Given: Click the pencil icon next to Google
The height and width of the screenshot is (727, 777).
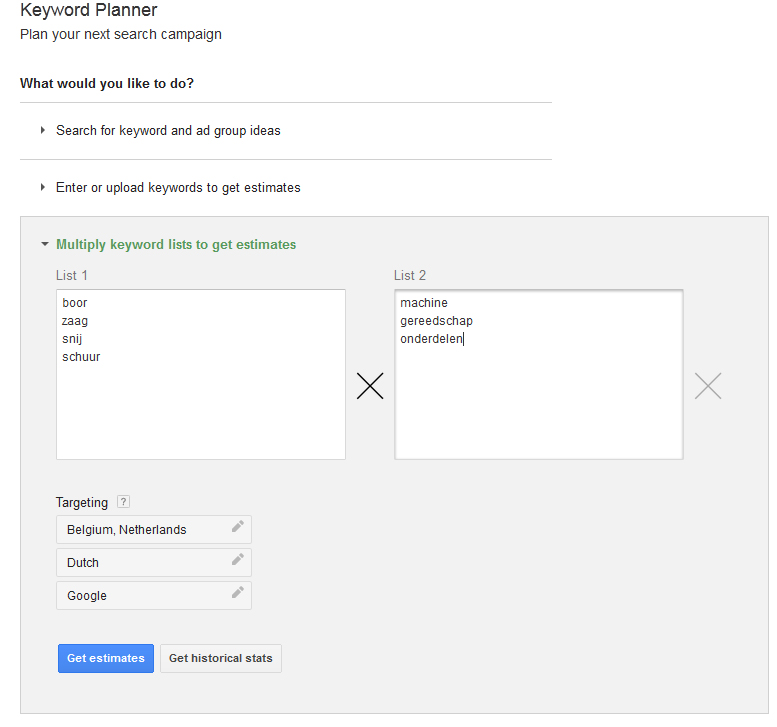Looking at the screenshot, I should pyautogui.click(x=237, y=593).
